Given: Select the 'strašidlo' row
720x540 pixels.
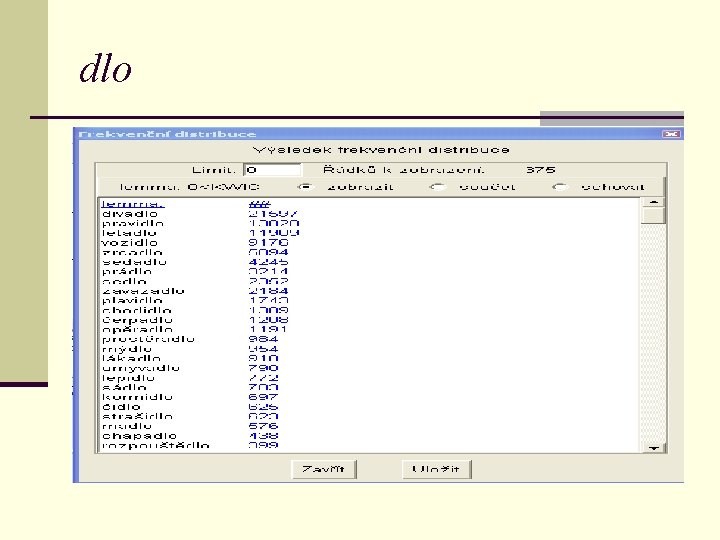Looking at the screenshot, I should (190, 416).
